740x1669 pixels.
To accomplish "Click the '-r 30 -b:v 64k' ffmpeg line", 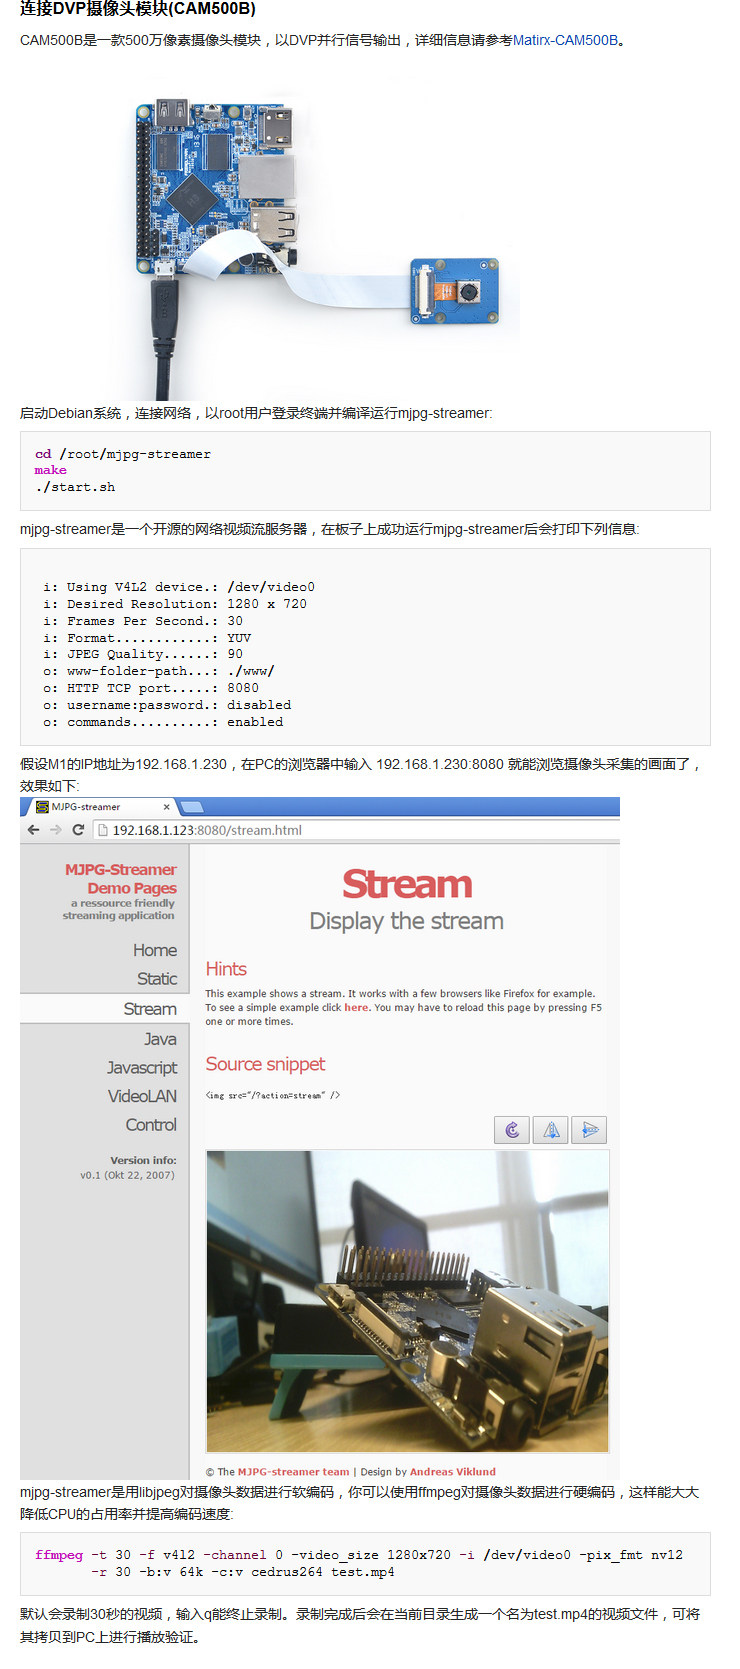I will (x=243, y=1572).
